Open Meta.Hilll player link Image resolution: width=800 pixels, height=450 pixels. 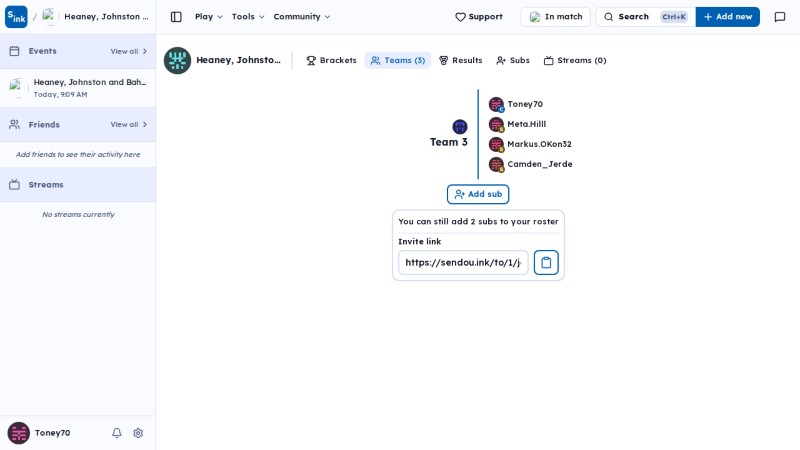pos(527,124)
